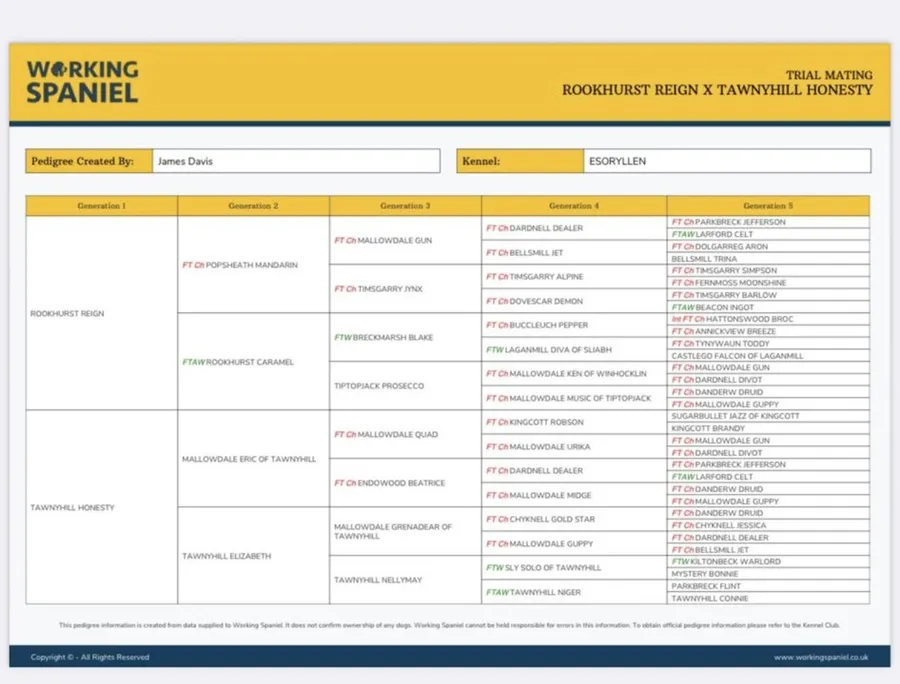The height and width of the screenshot is (684, 900).
Task: Click the Copyright All Rights Reserved text
Action: point(90,657)
